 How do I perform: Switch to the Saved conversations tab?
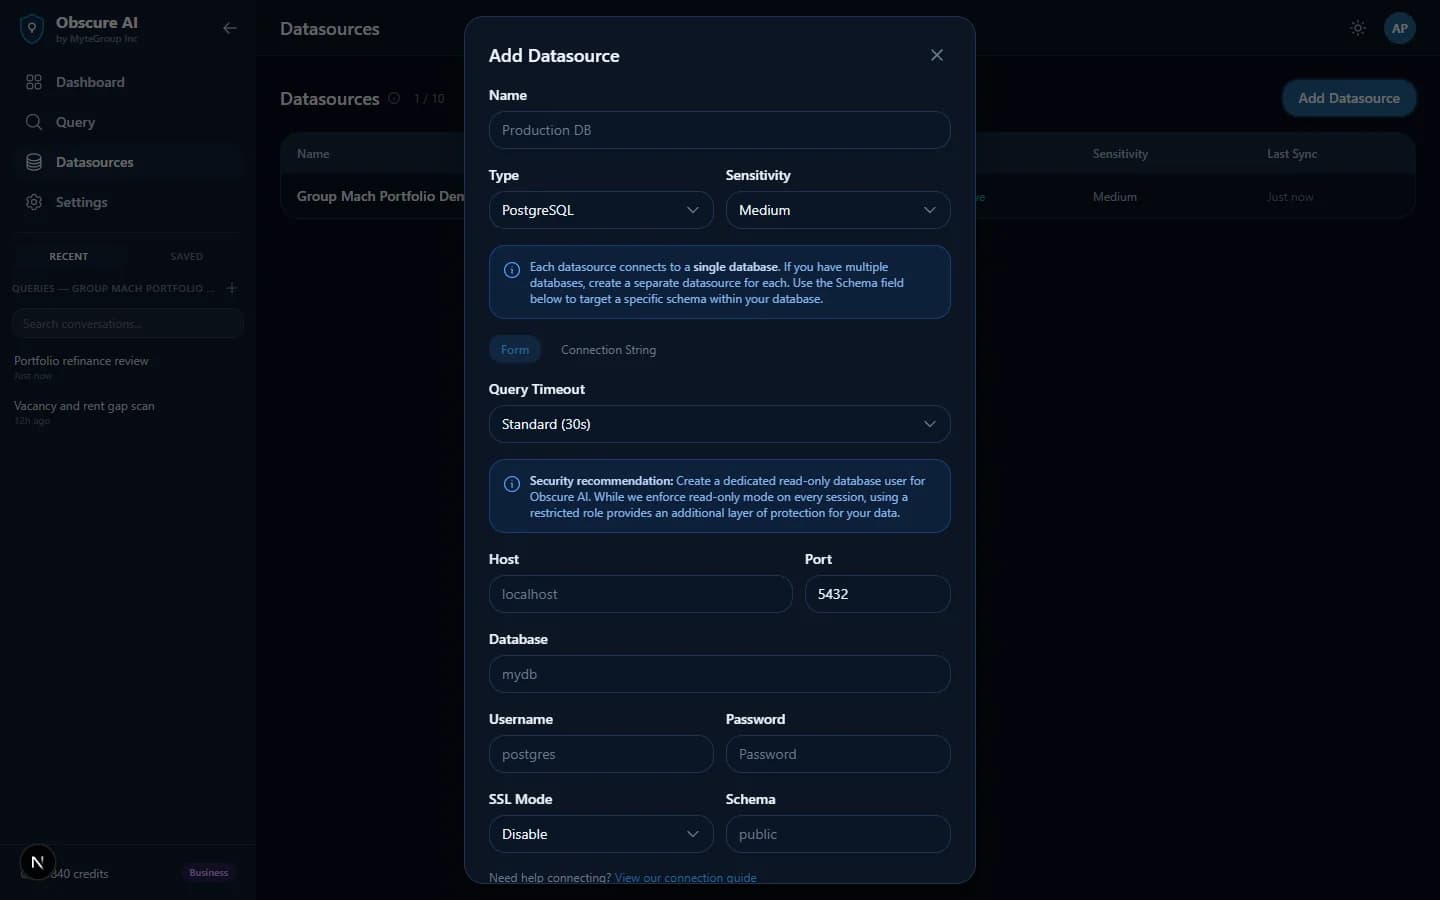186,257
